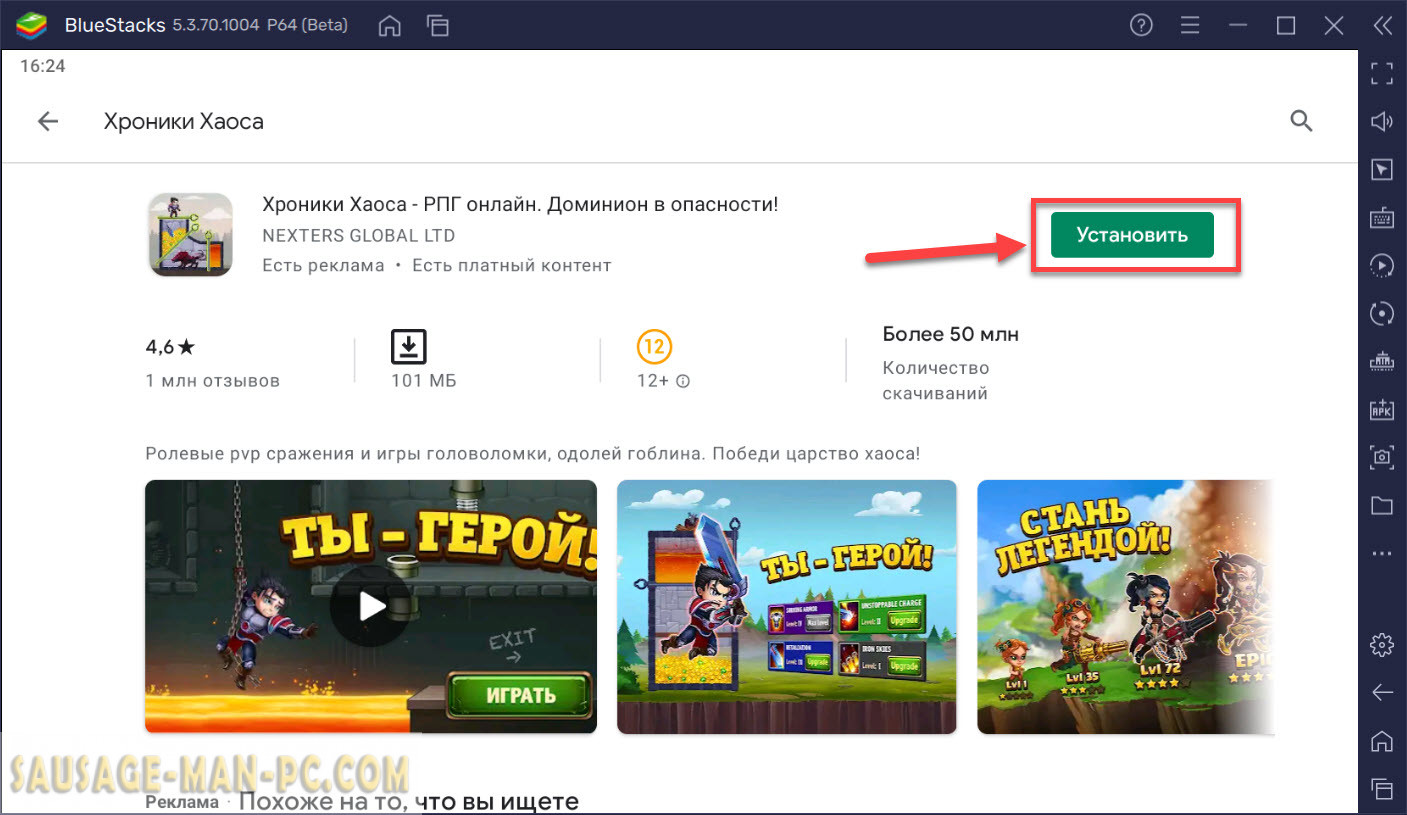Click the 1 млн отзывов reviews label

[213, 381]
